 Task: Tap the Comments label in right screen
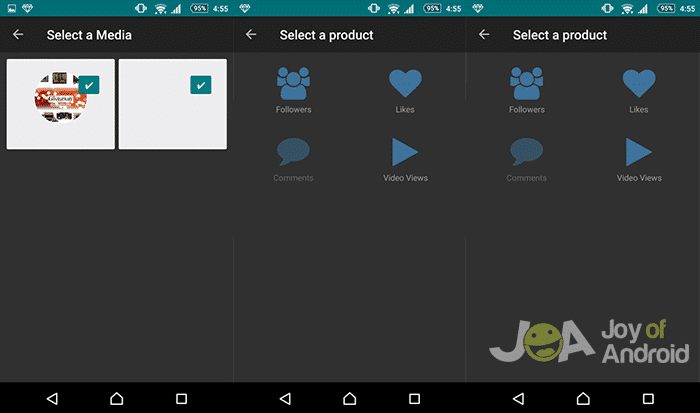pos(526,178)
